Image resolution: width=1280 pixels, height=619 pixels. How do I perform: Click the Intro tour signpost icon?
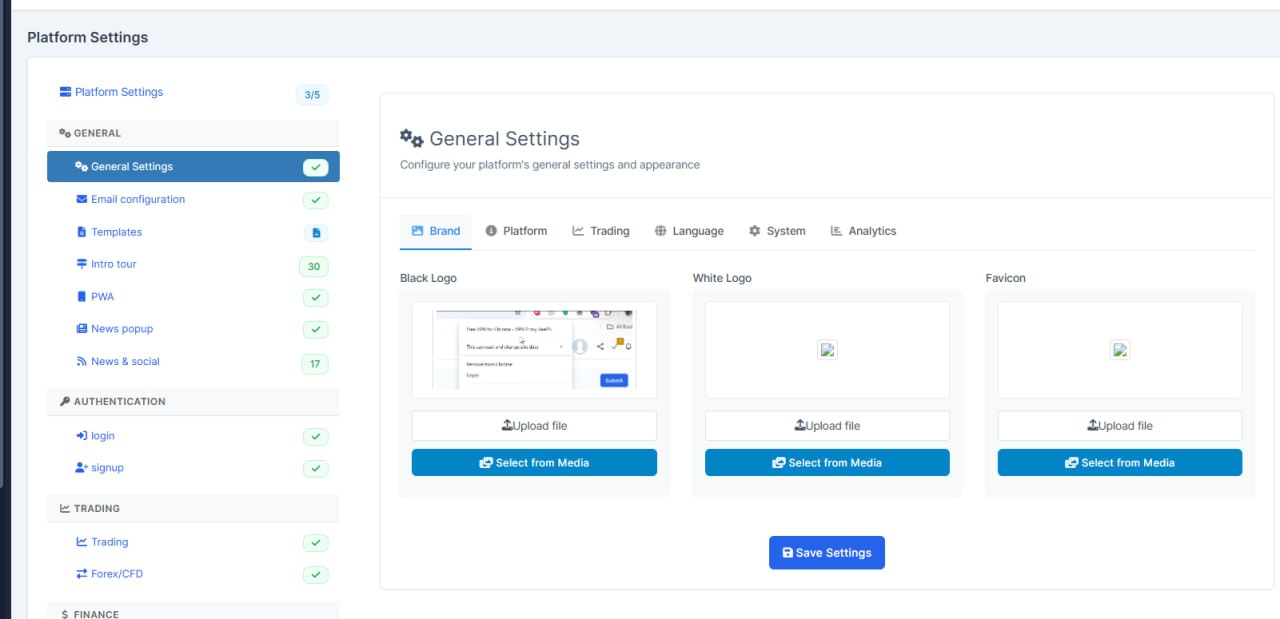(x=82, y=264)
